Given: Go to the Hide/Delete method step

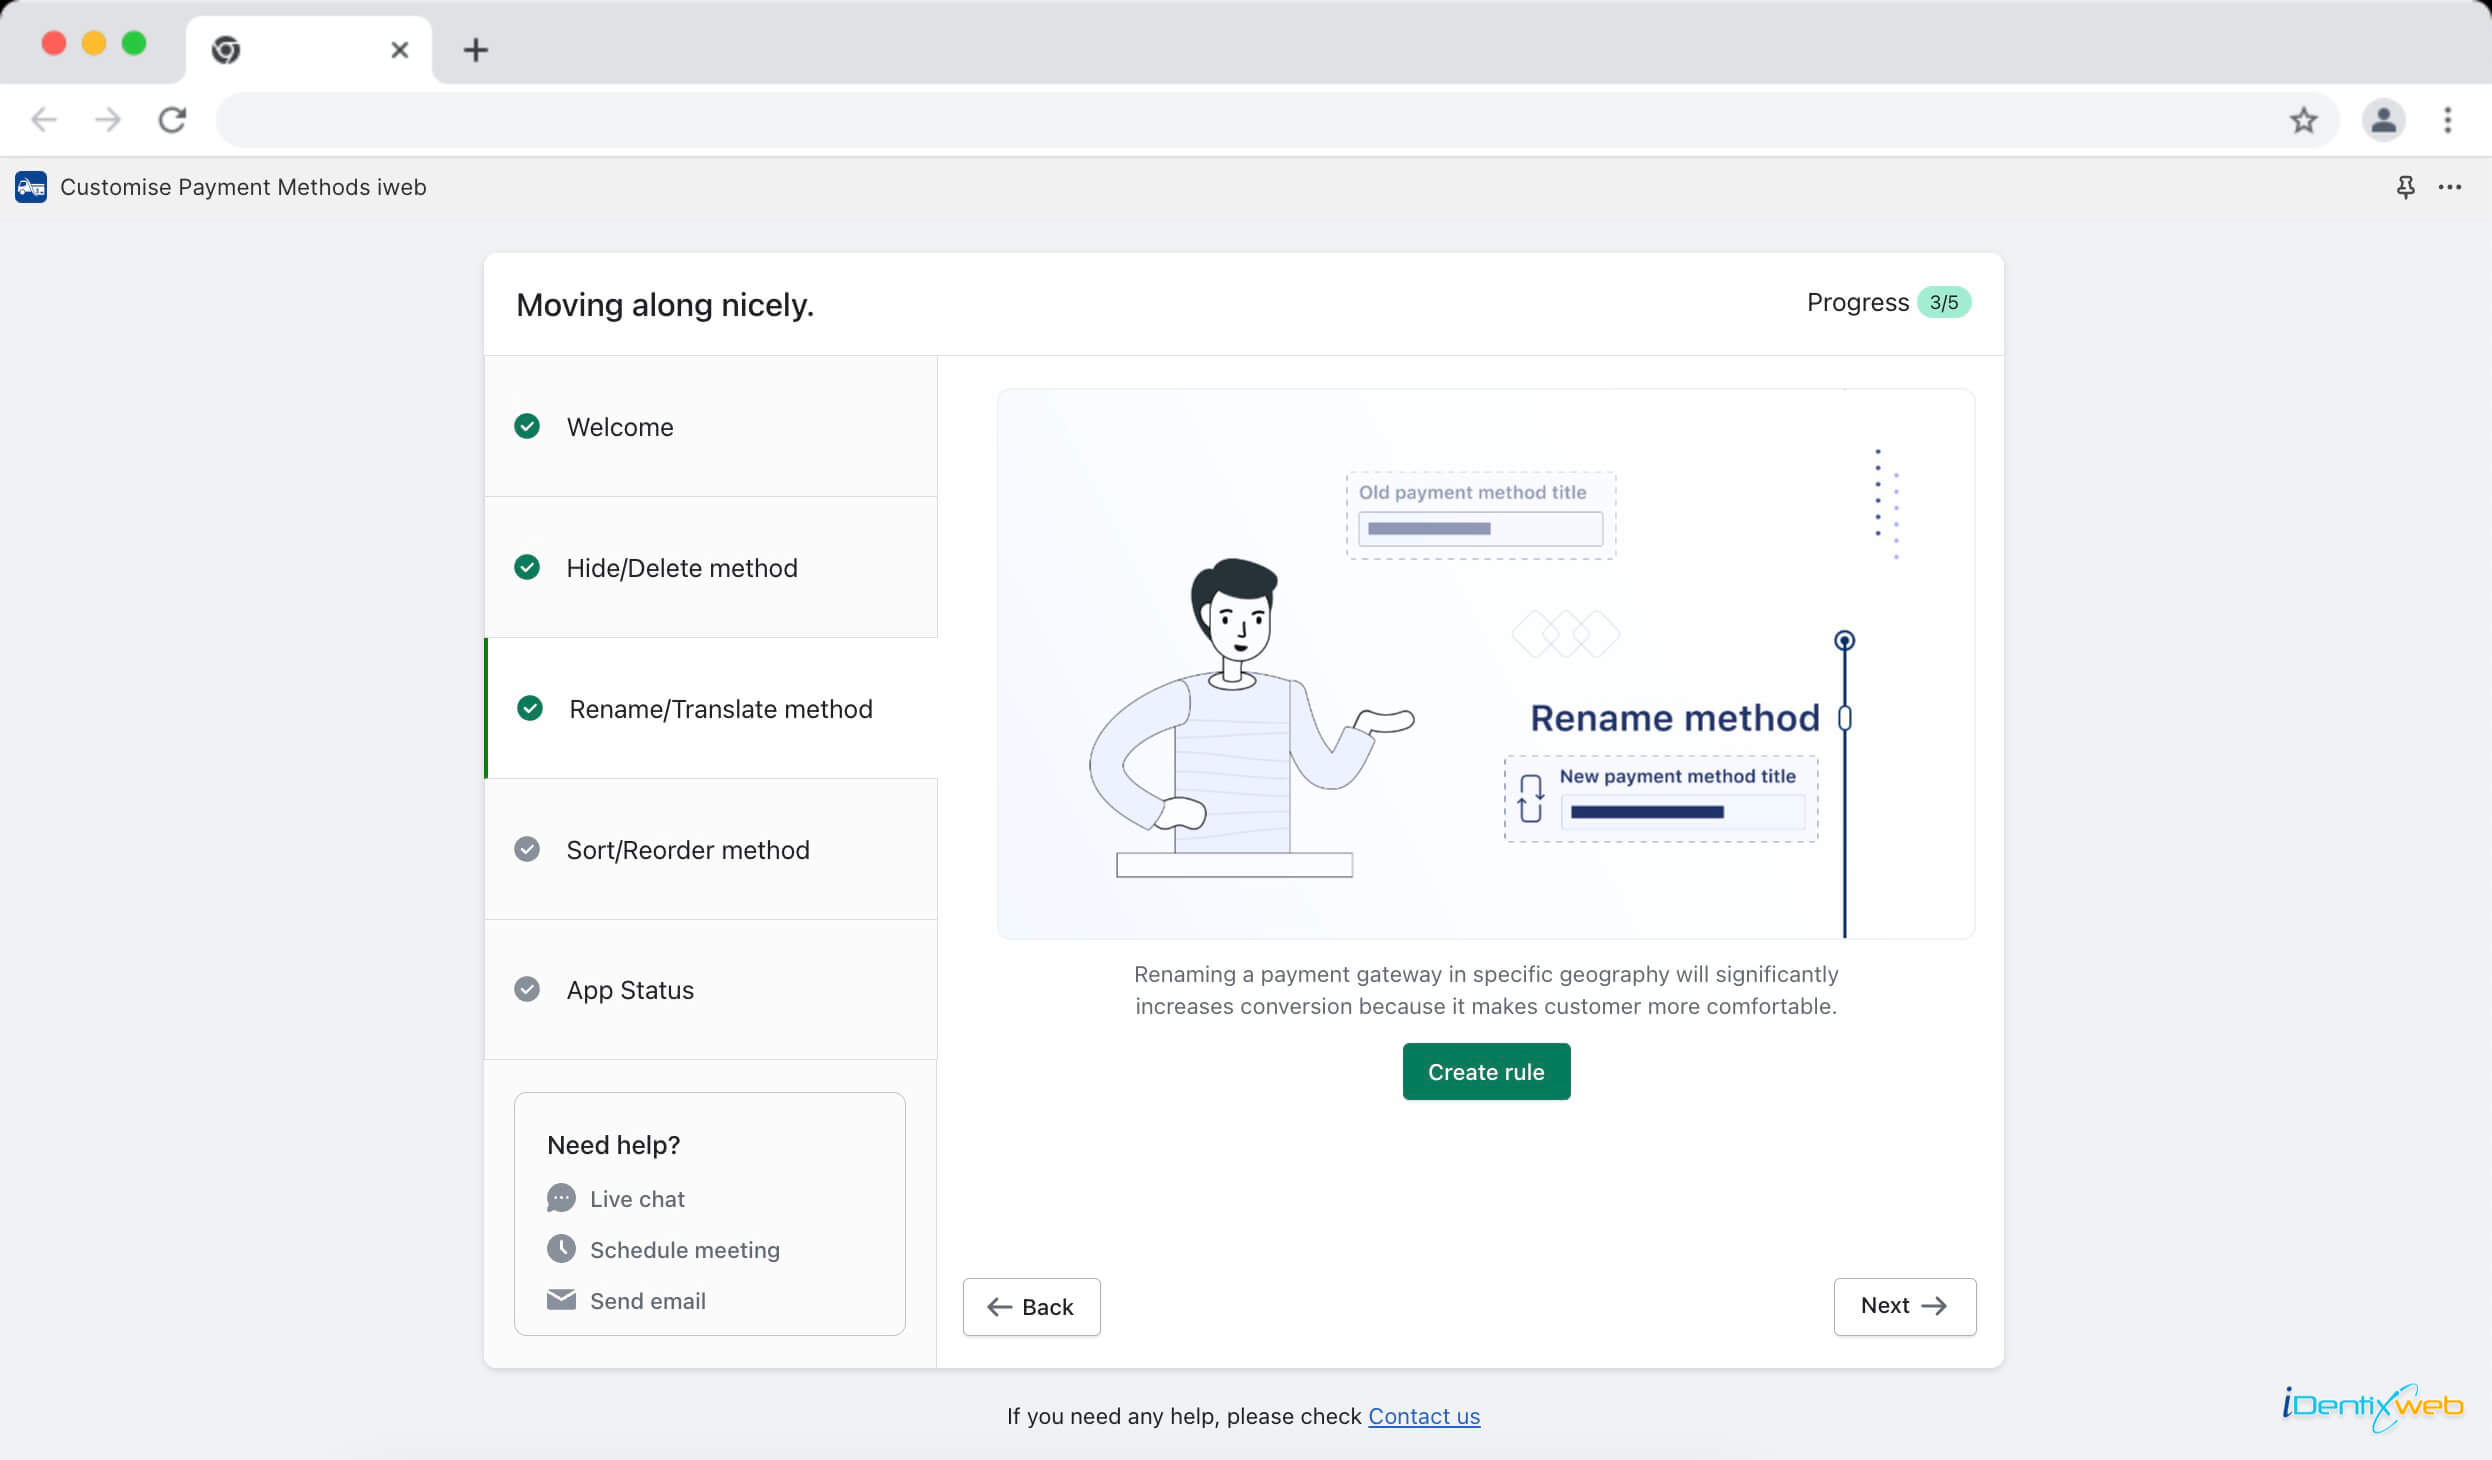Looking at the screenshot, I should point(711,568).
